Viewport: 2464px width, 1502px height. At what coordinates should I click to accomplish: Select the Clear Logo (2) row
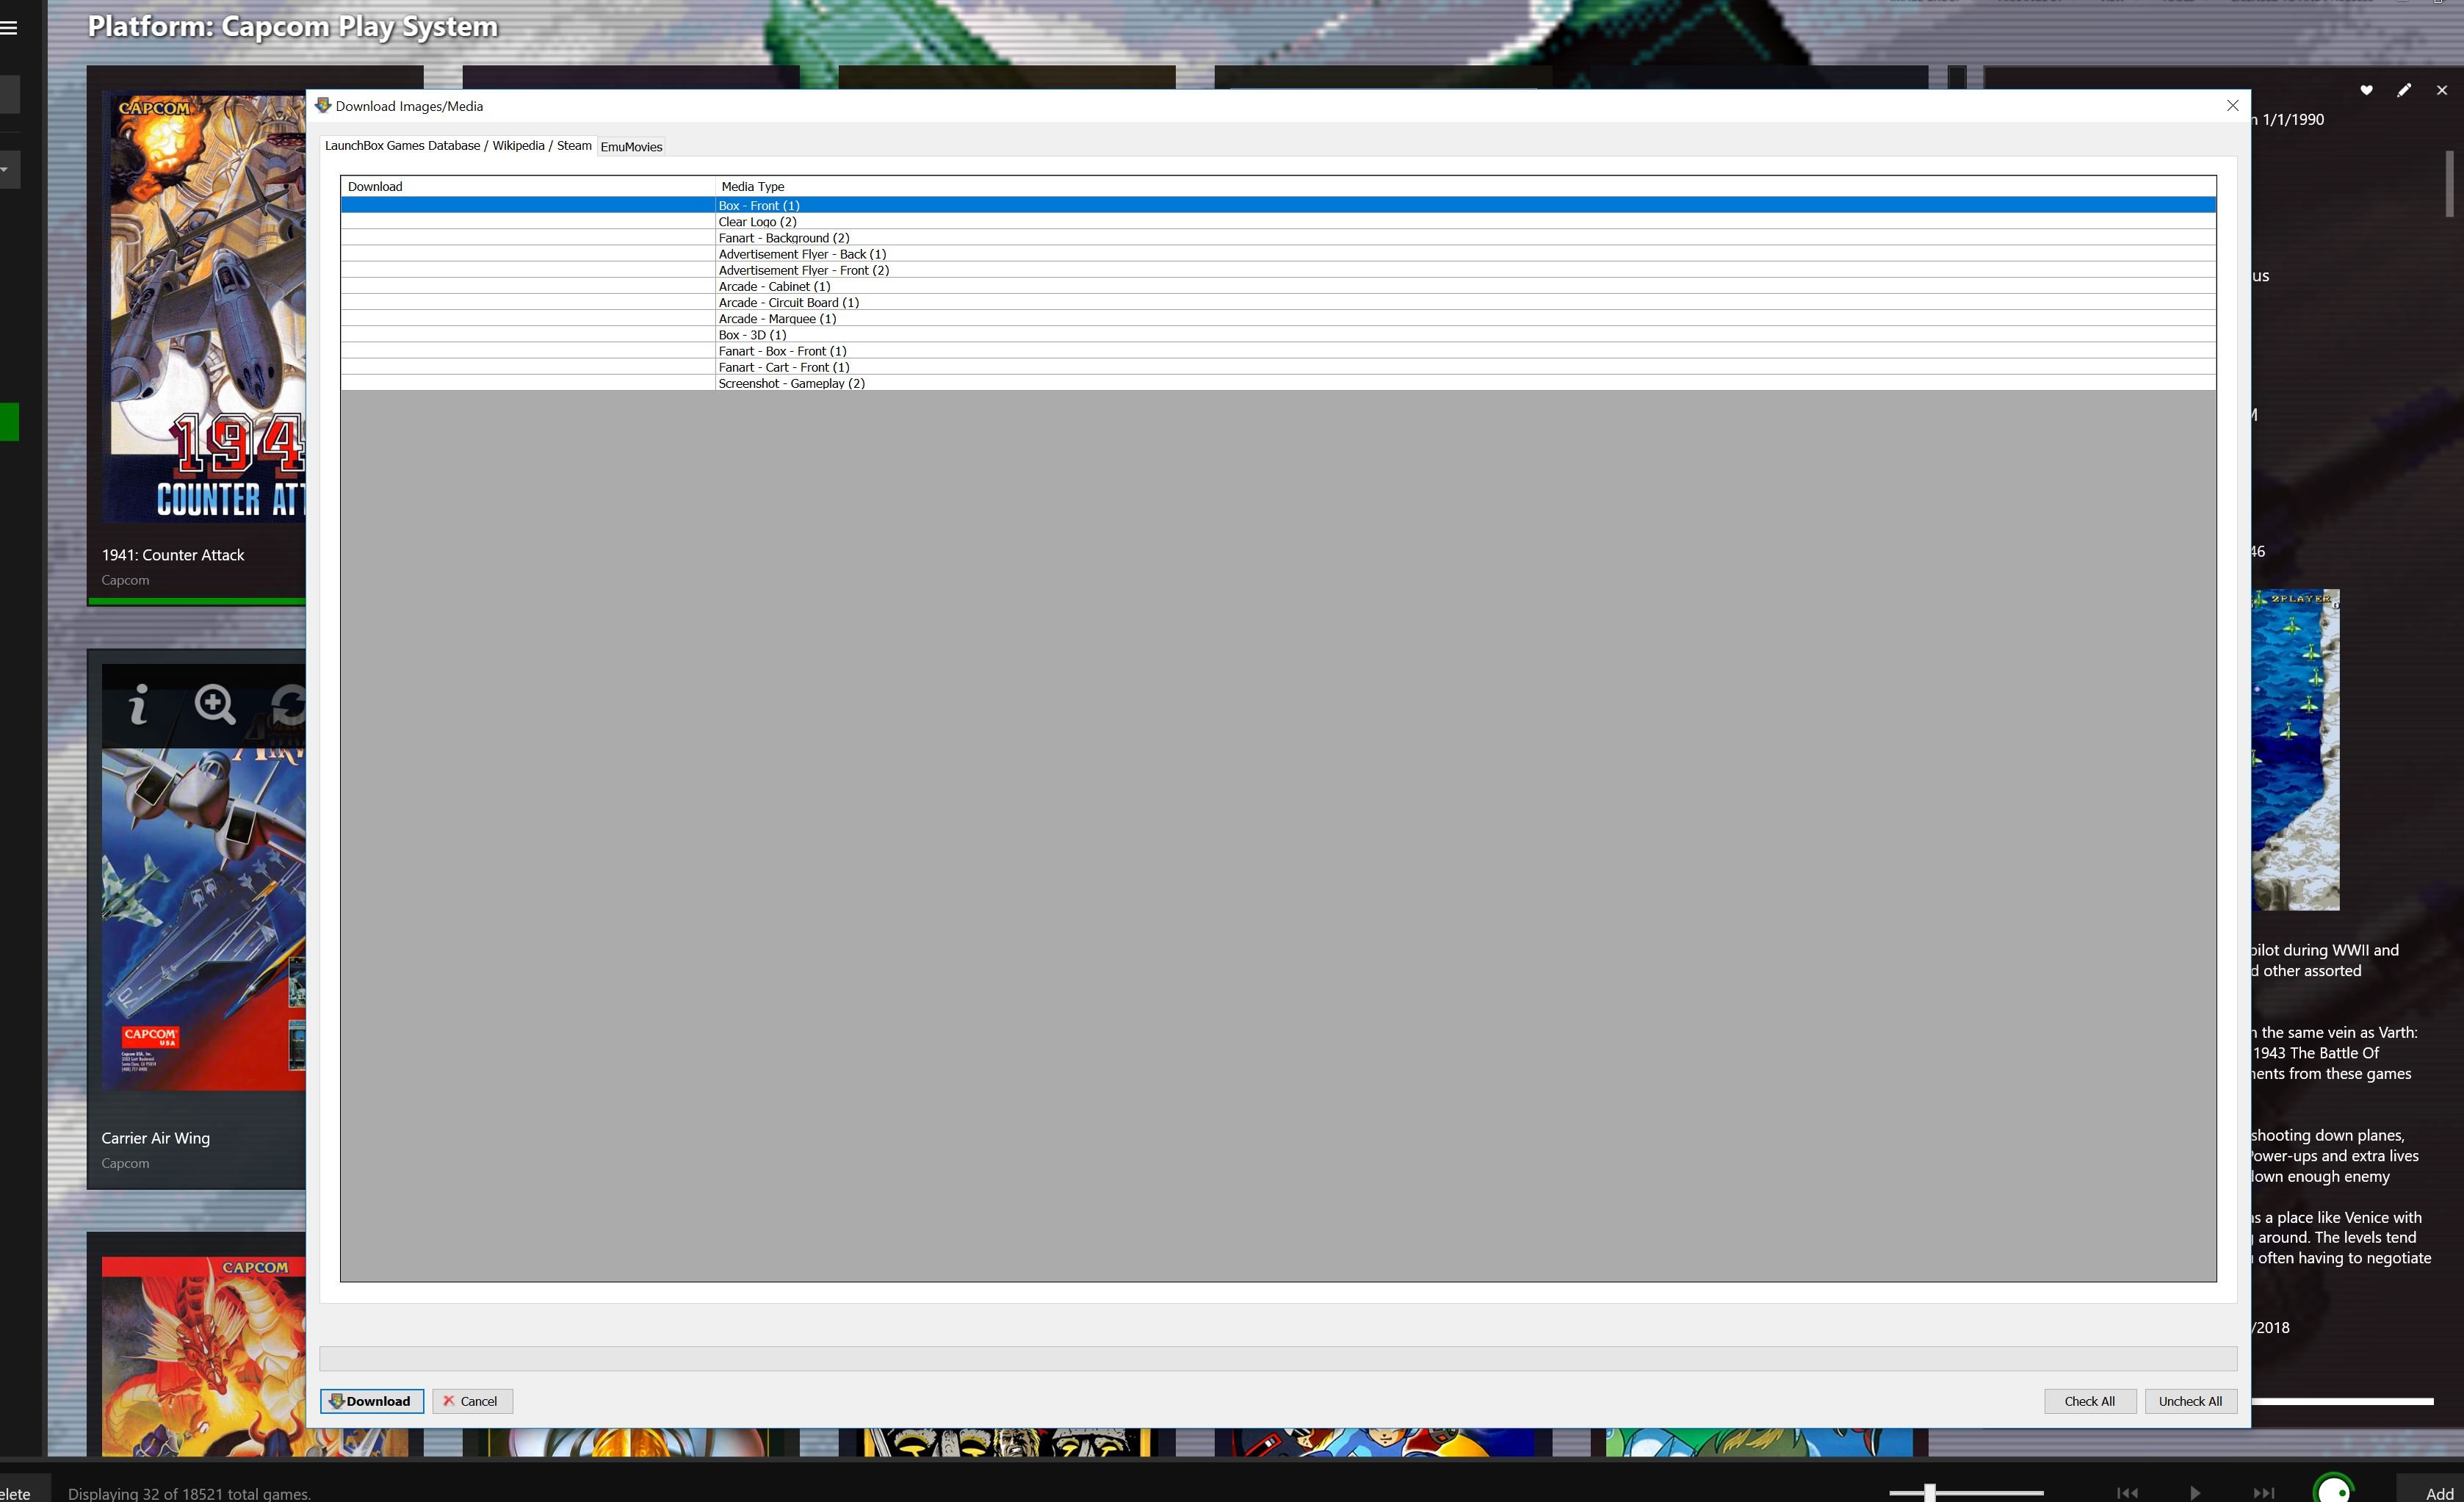(757, 222)
